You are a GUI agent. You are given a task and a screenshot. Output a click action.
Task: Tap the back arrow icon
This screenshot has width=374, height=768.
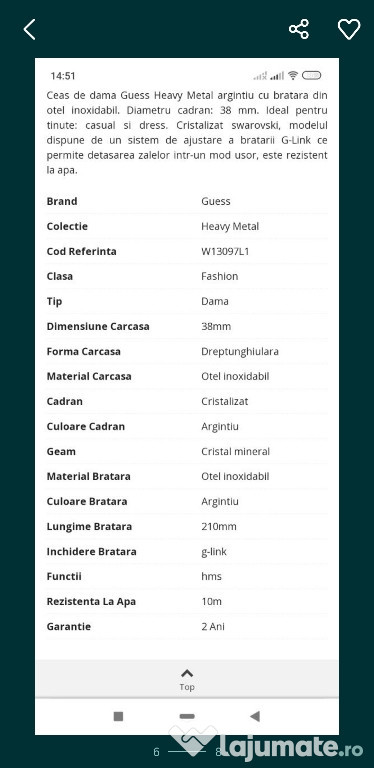29,29
